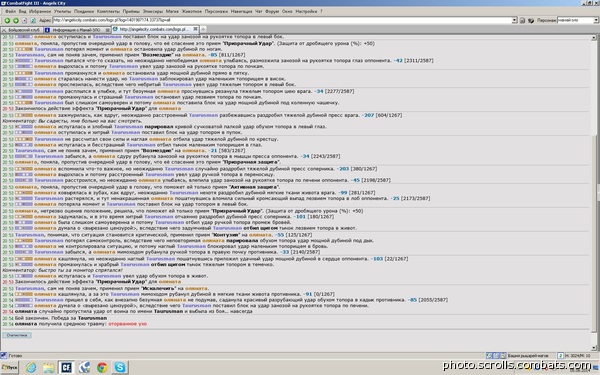Open the Комплекты menu
600x375 pixels.
(108, 11)
